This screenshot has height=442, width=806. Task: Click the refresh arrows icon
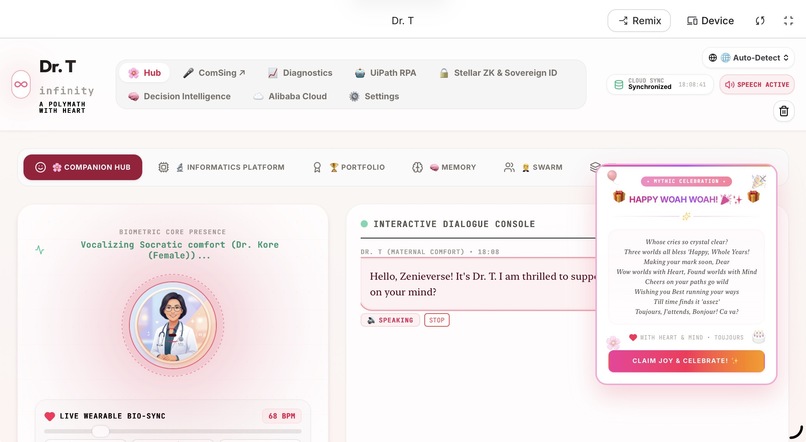coord(760,21)
